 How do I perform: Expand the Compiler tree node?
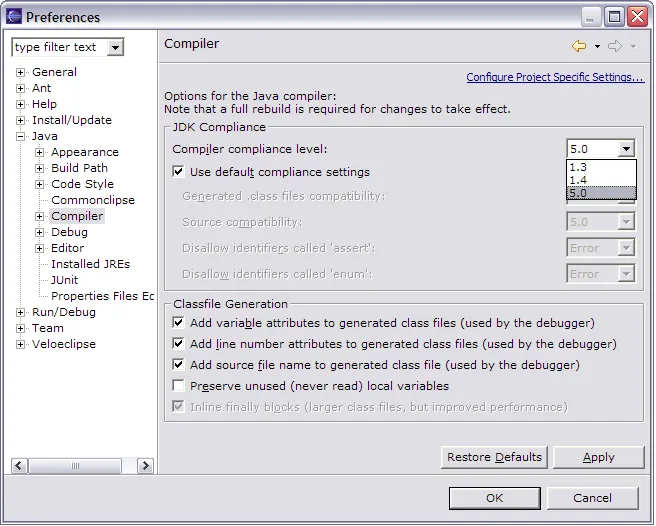(x=39, y=216)
